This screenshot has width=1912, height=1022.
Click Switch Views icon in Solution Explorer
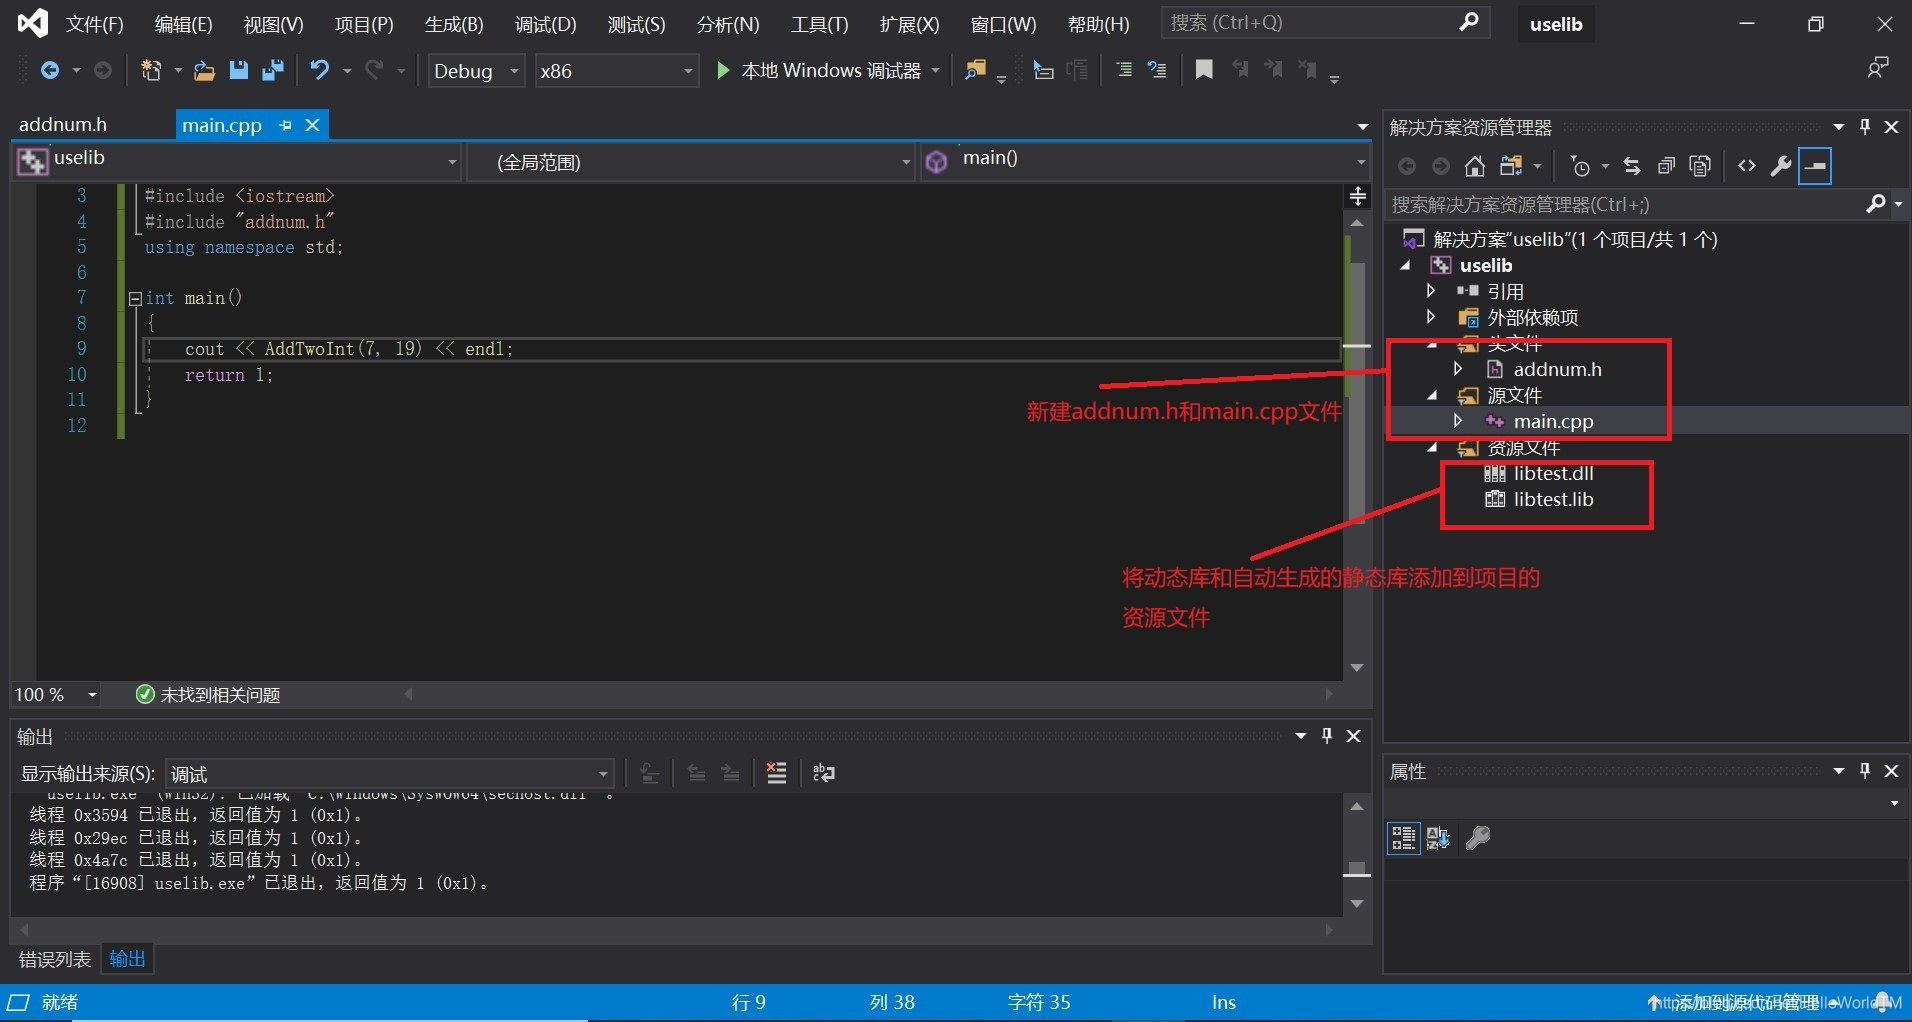tap(1511, 166)
